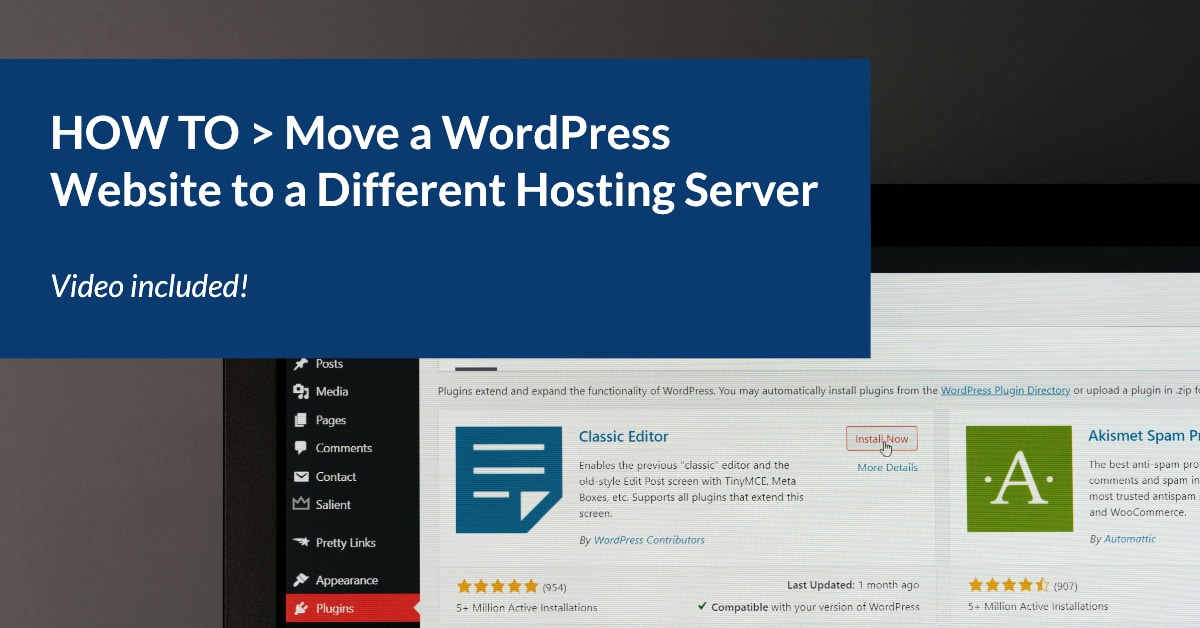The width and height of the screenshot is (1200, 628).
Task: Open the Classic Editor plugin title link
Action: (x=623, y=436)
